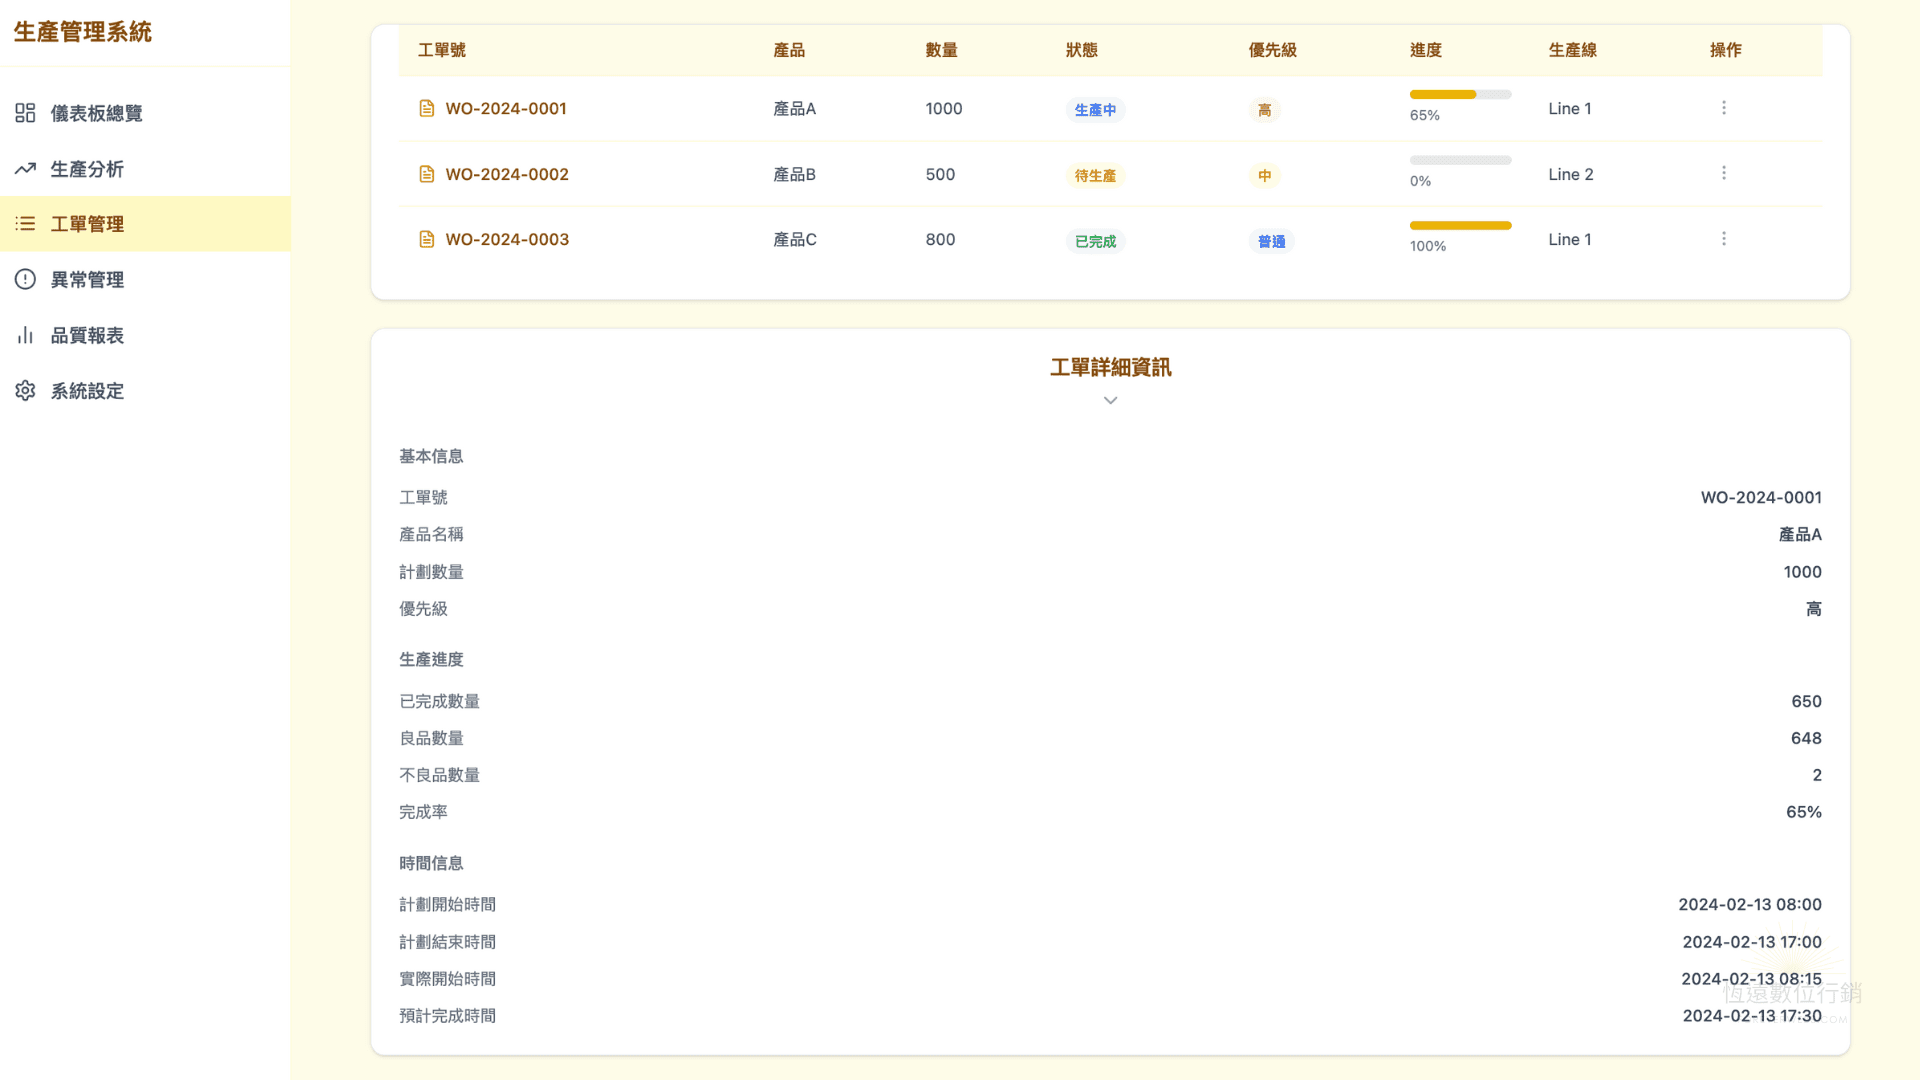Open the 儀表板總覽 dashboard icon

pos(25,113)
